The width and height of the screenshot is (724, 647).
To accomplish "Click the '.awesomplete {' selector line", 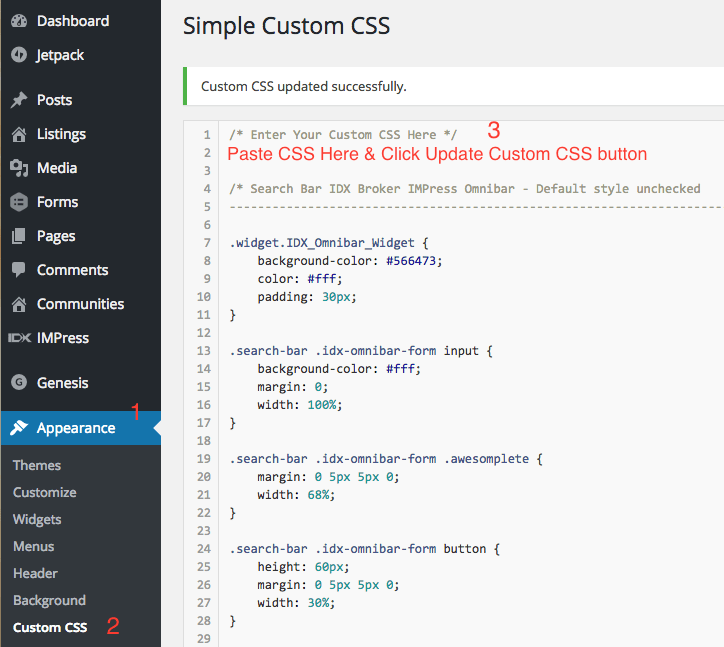I will click(386, 459).
